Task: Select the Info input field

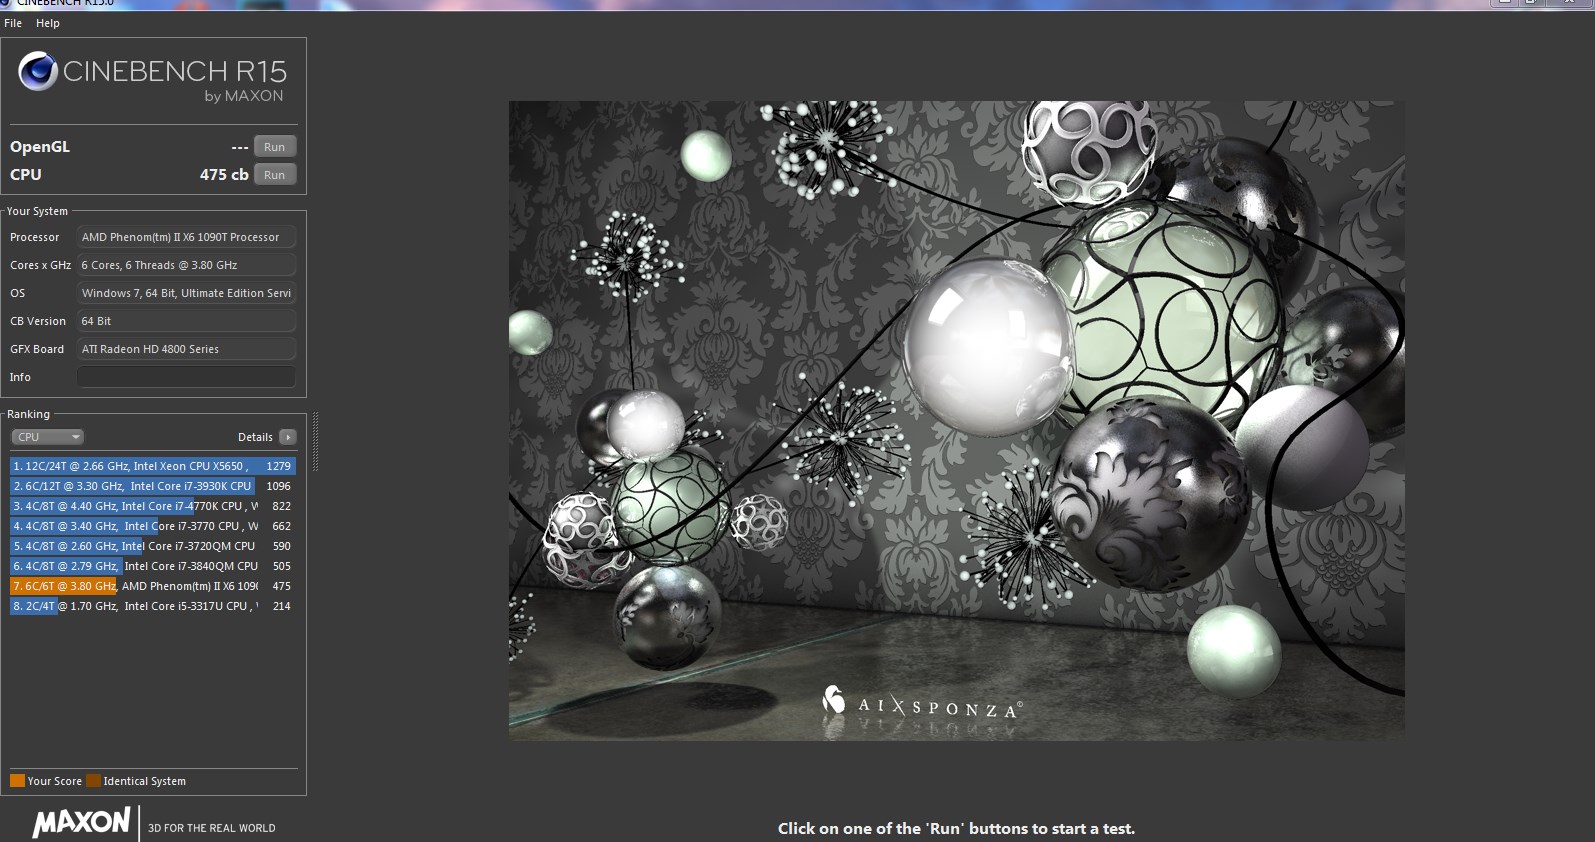Action: [x=186, y=377]
